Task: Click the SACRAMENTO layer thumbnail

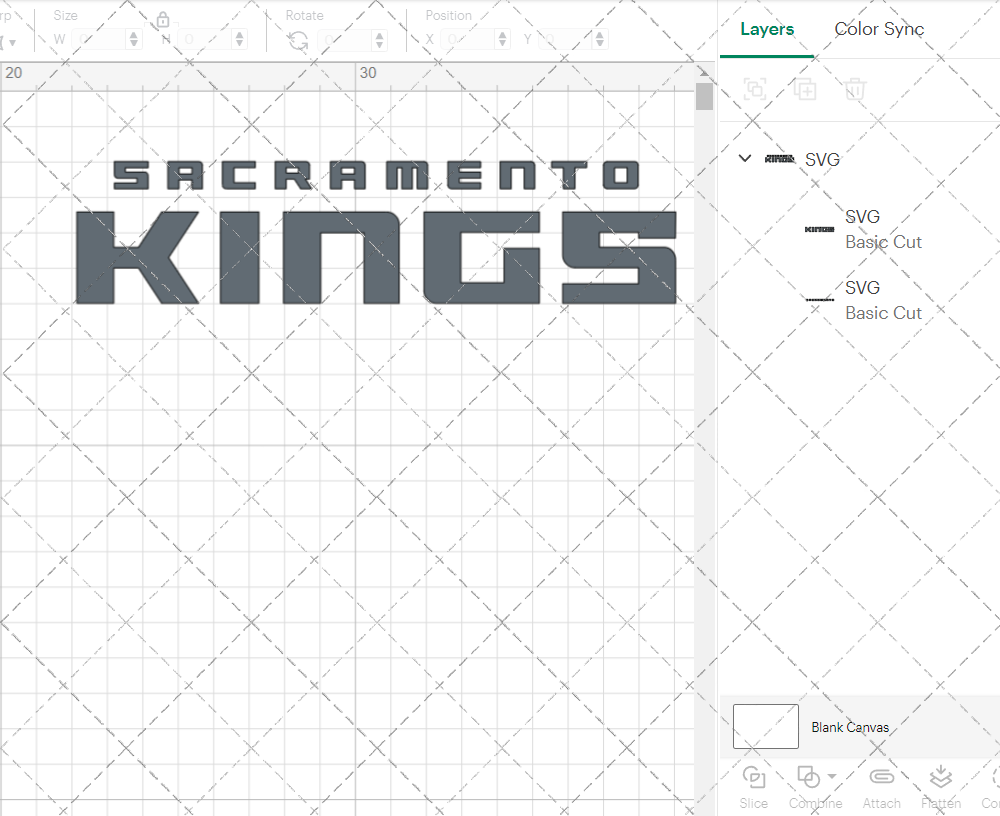Action: (x=820, y=299)
